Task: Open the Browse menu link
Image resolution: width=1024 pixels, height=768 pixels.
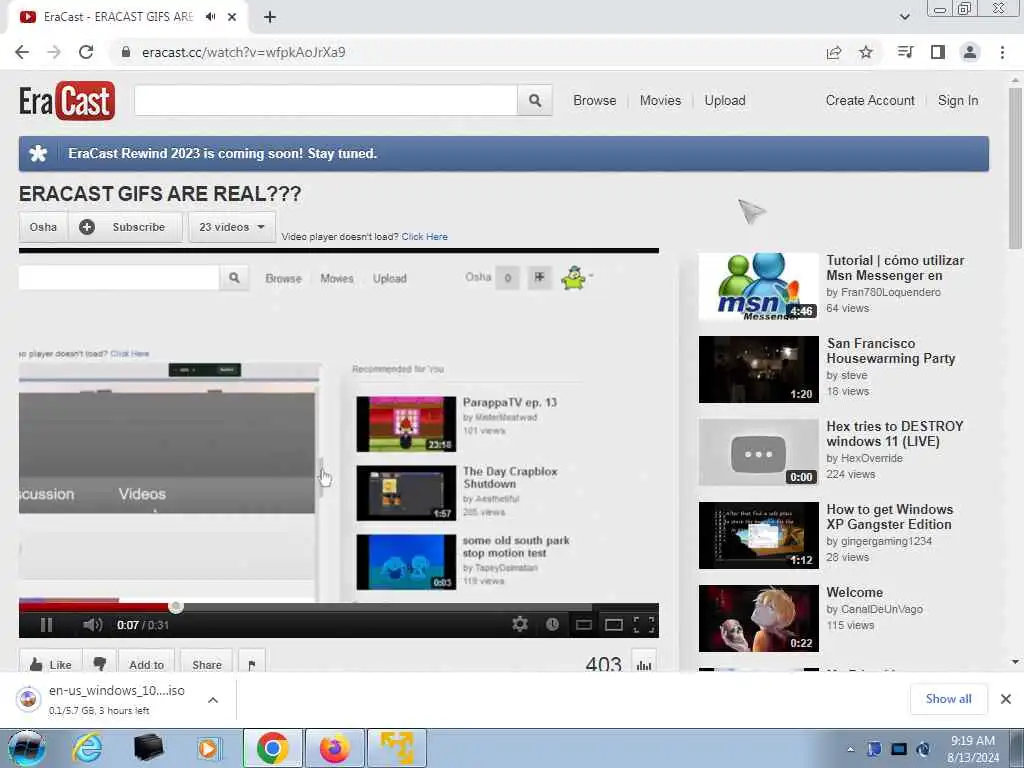Action: [594, 101]
